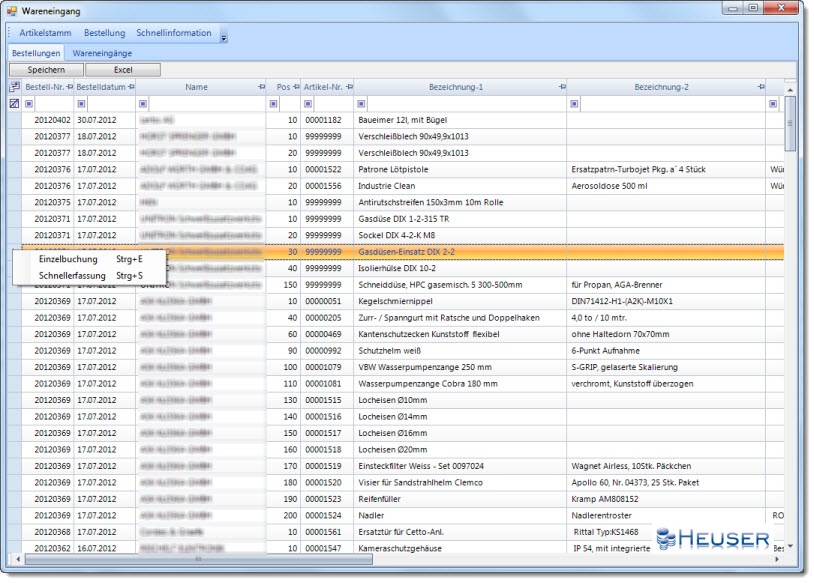Viewport: 814px width, 583px height.
Task: Click the pin icon in Bezeichnung-1 column header
Action: (561, 87)
